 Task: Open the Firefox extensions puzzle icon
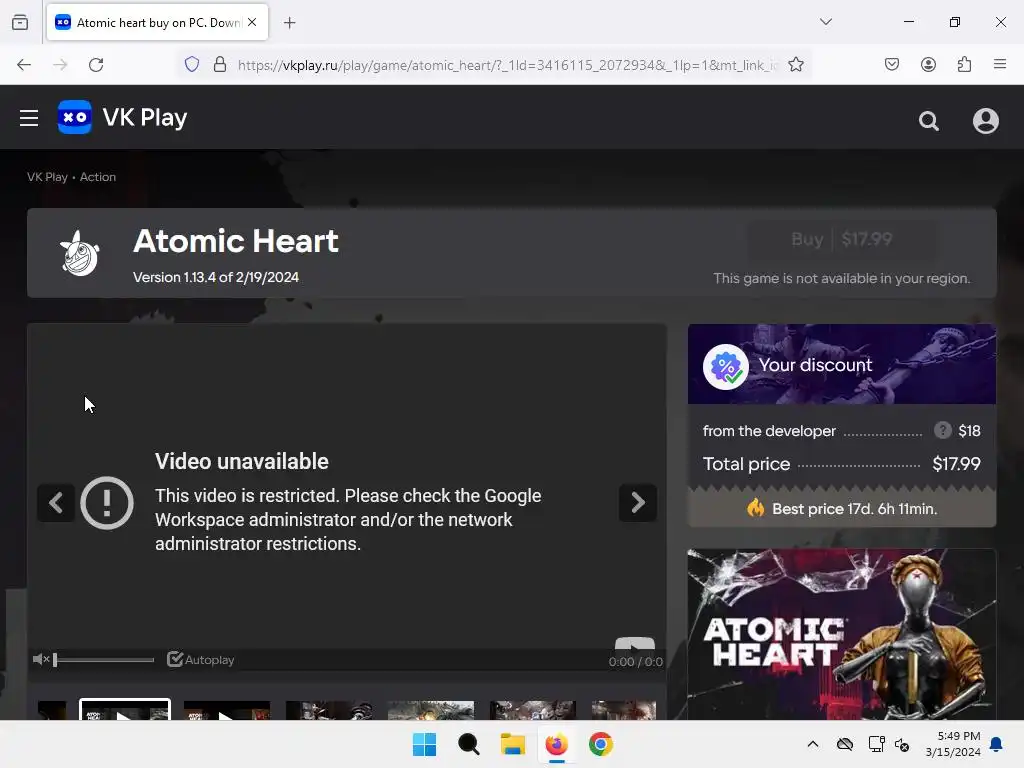pyautogui.click(x=964, y=64)
